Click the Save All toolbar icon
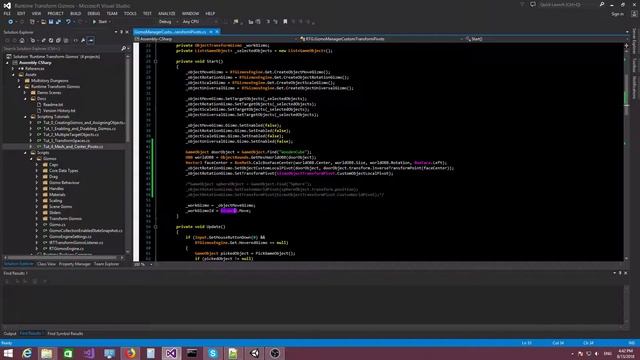640x360 pixels. [x=58, y=22]
